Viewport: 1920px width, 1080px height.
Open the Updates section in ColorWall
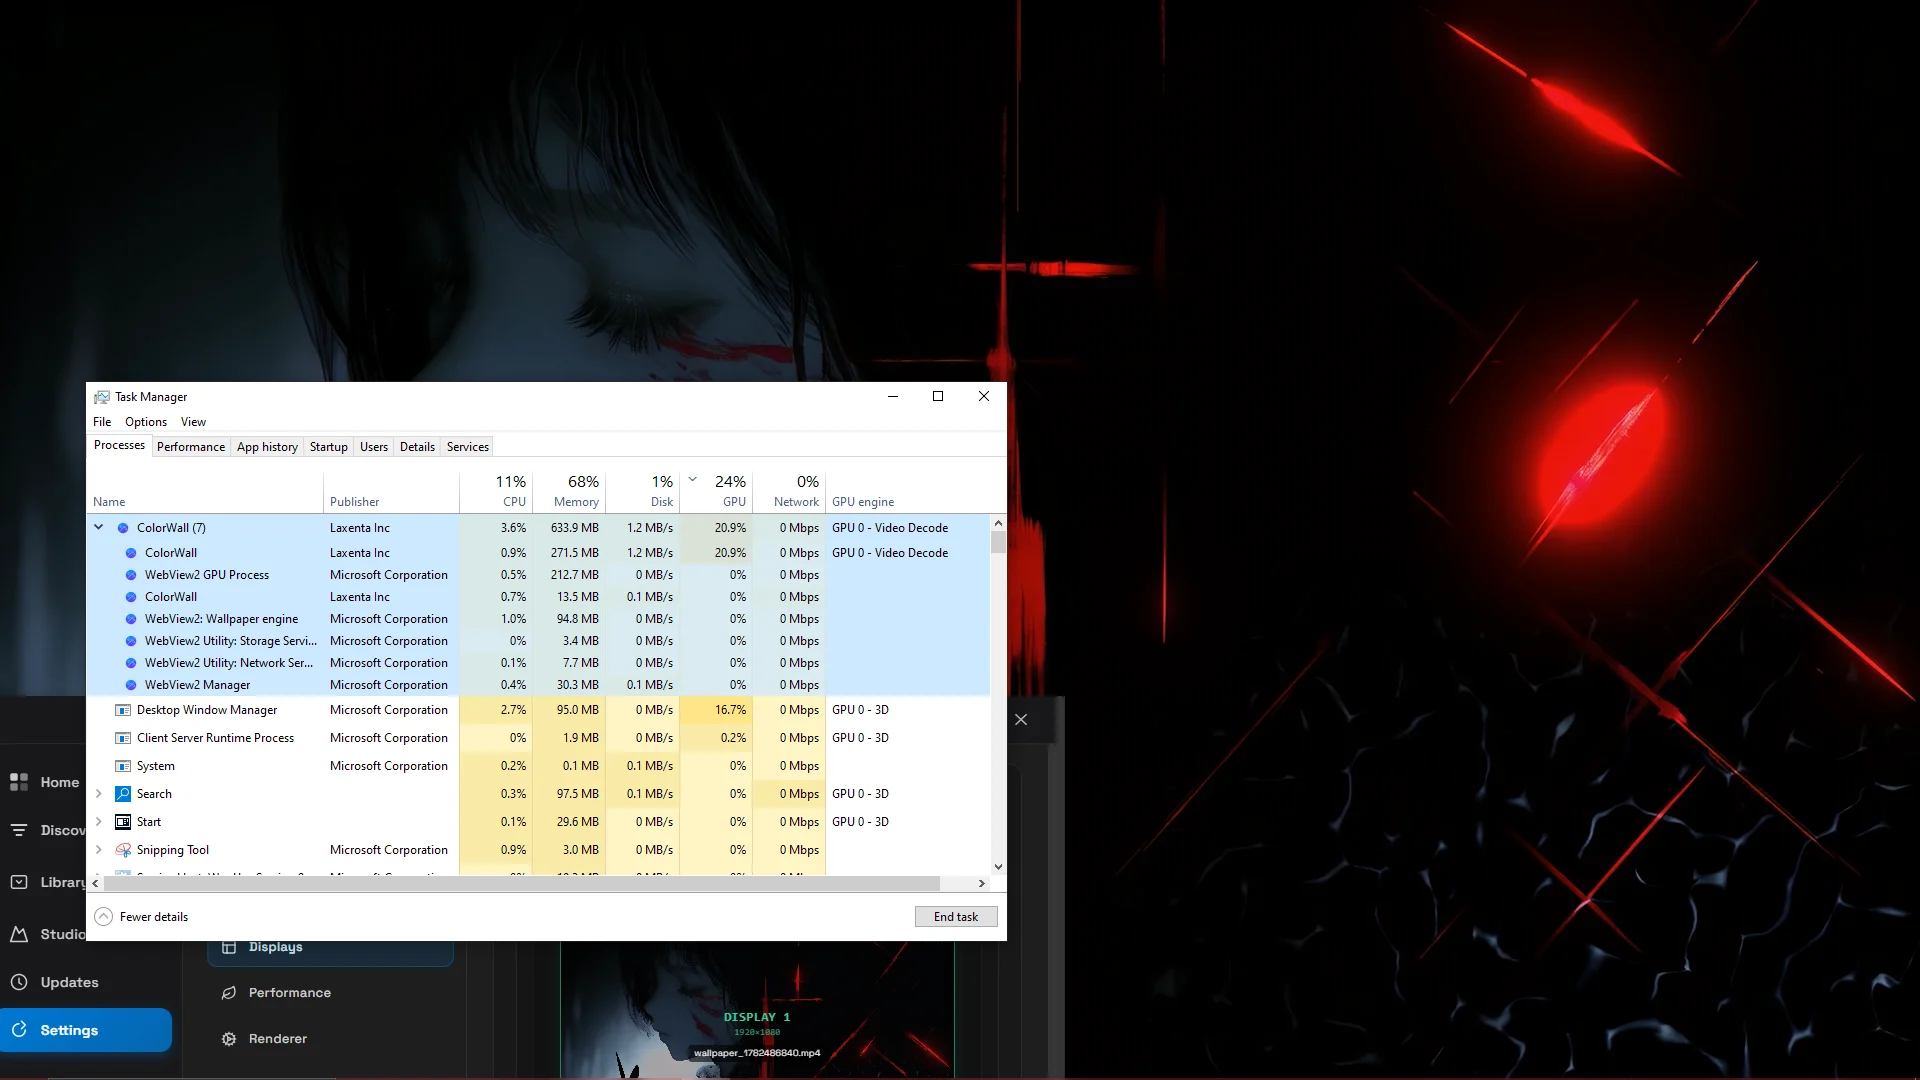point(55,982)
